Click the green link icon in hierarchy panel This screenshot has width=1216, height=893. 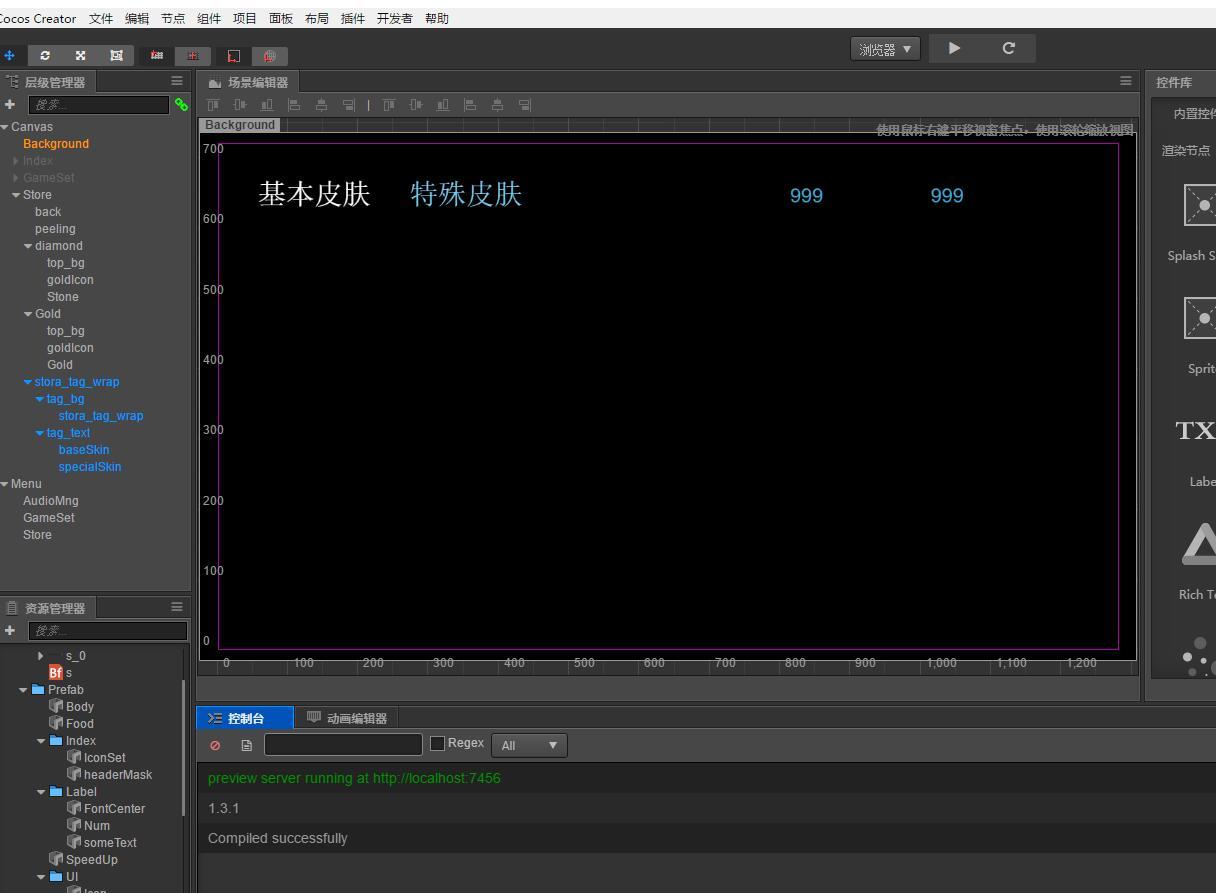pos(181,104)
